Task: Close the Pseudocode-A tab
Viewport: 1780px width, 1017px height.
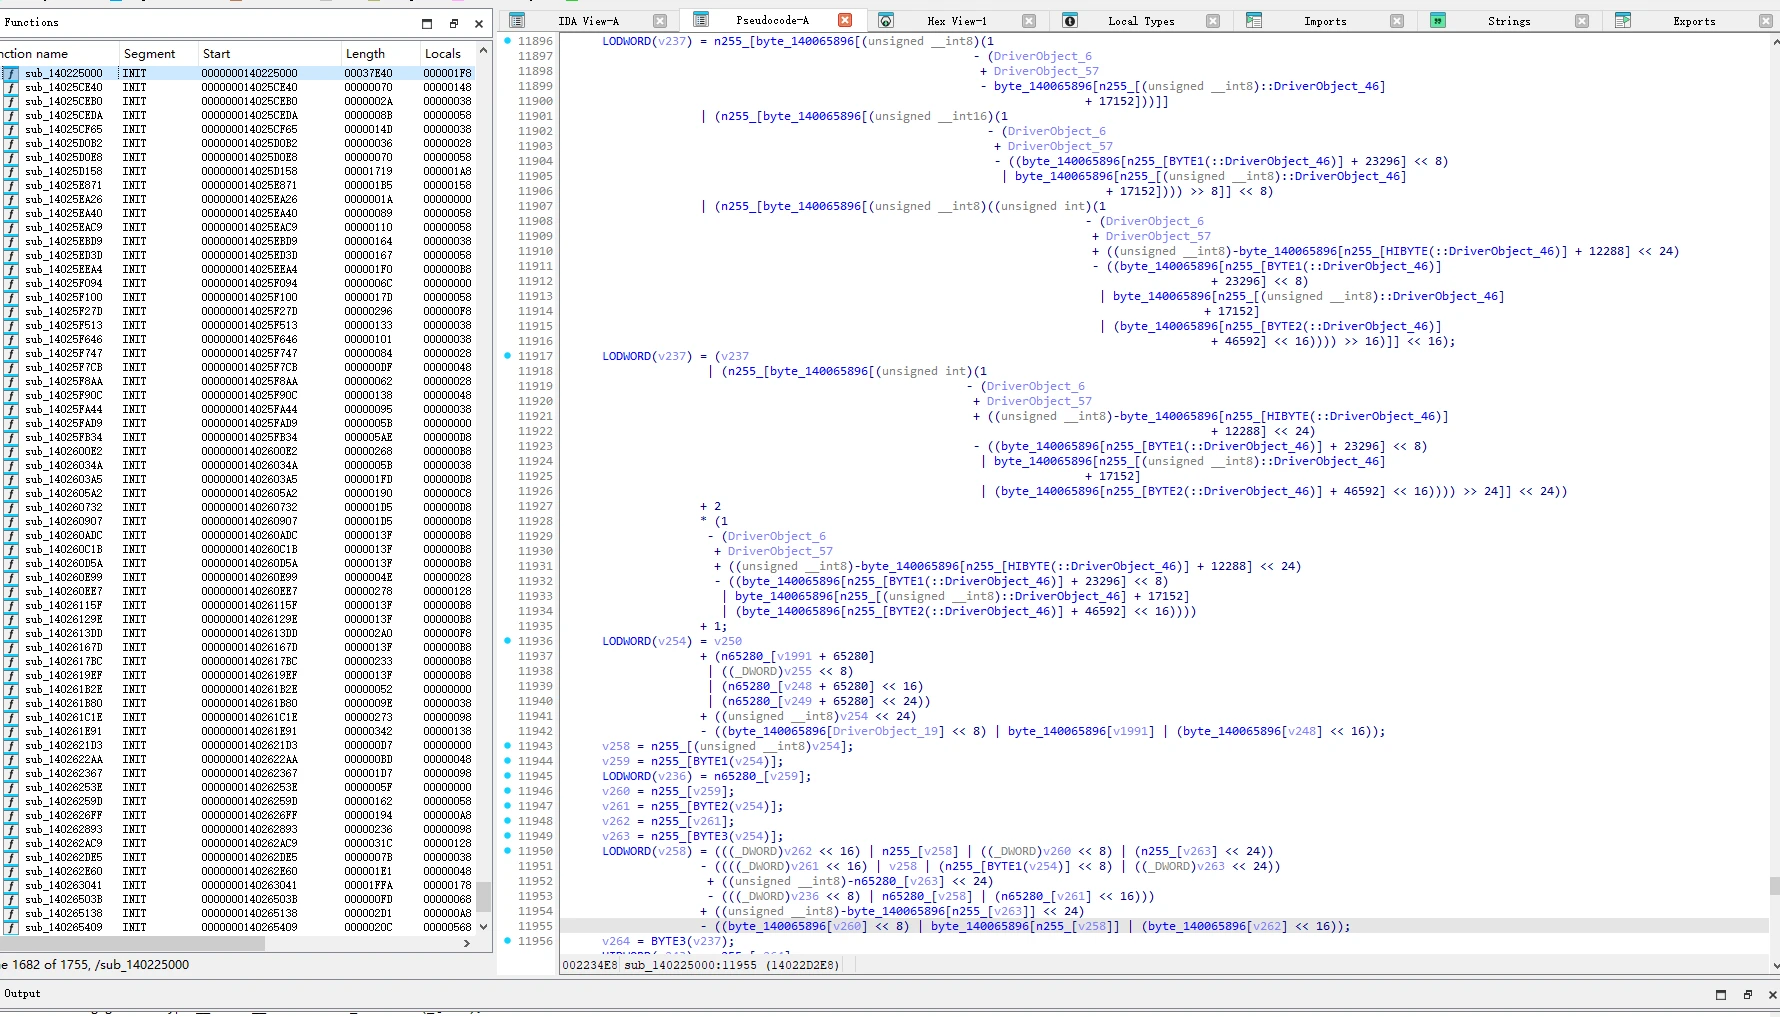Action: 845,20
